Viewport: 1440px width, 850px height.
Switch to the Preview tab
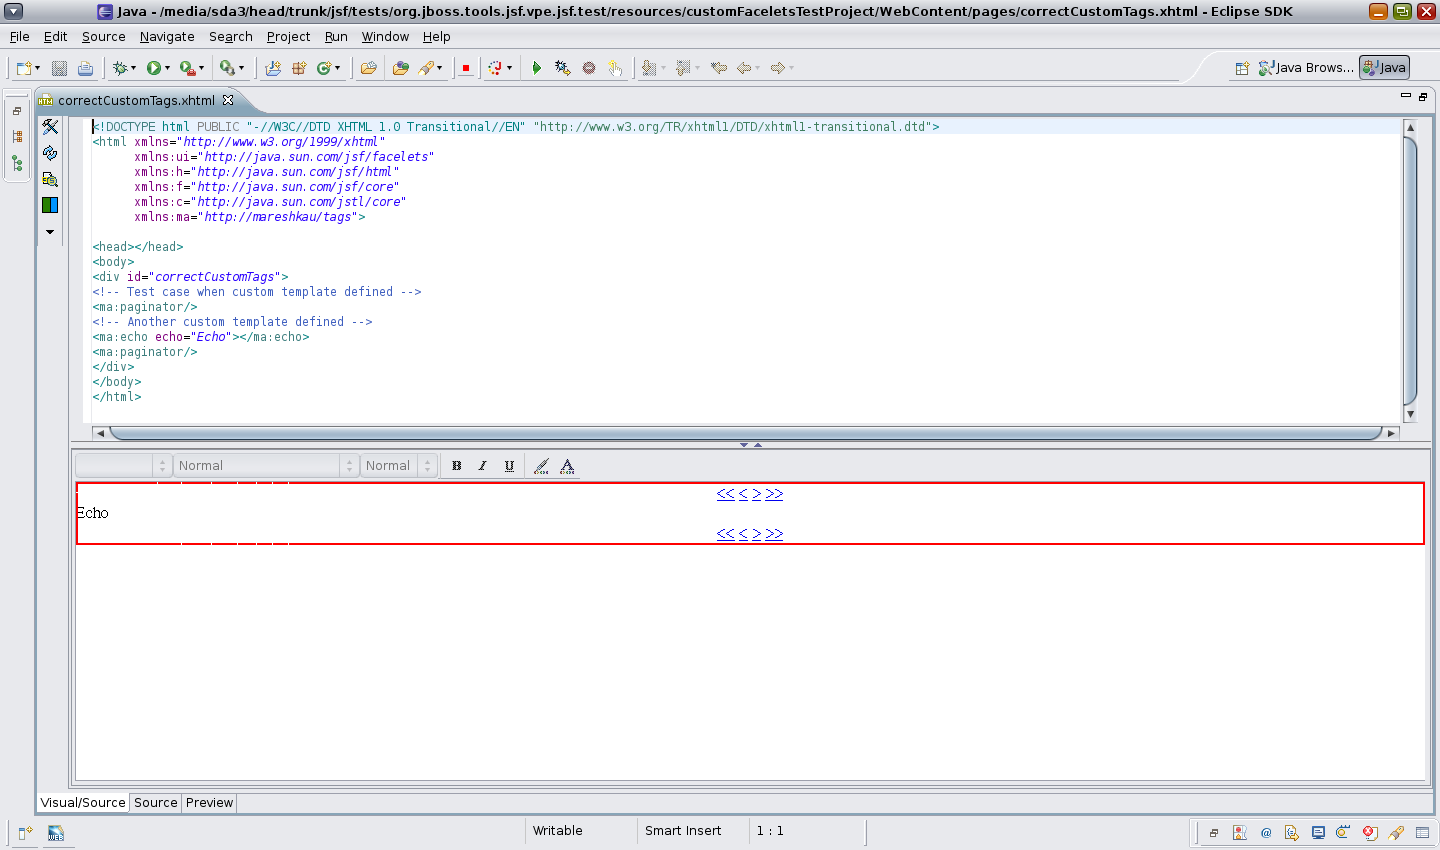point(209,803)
